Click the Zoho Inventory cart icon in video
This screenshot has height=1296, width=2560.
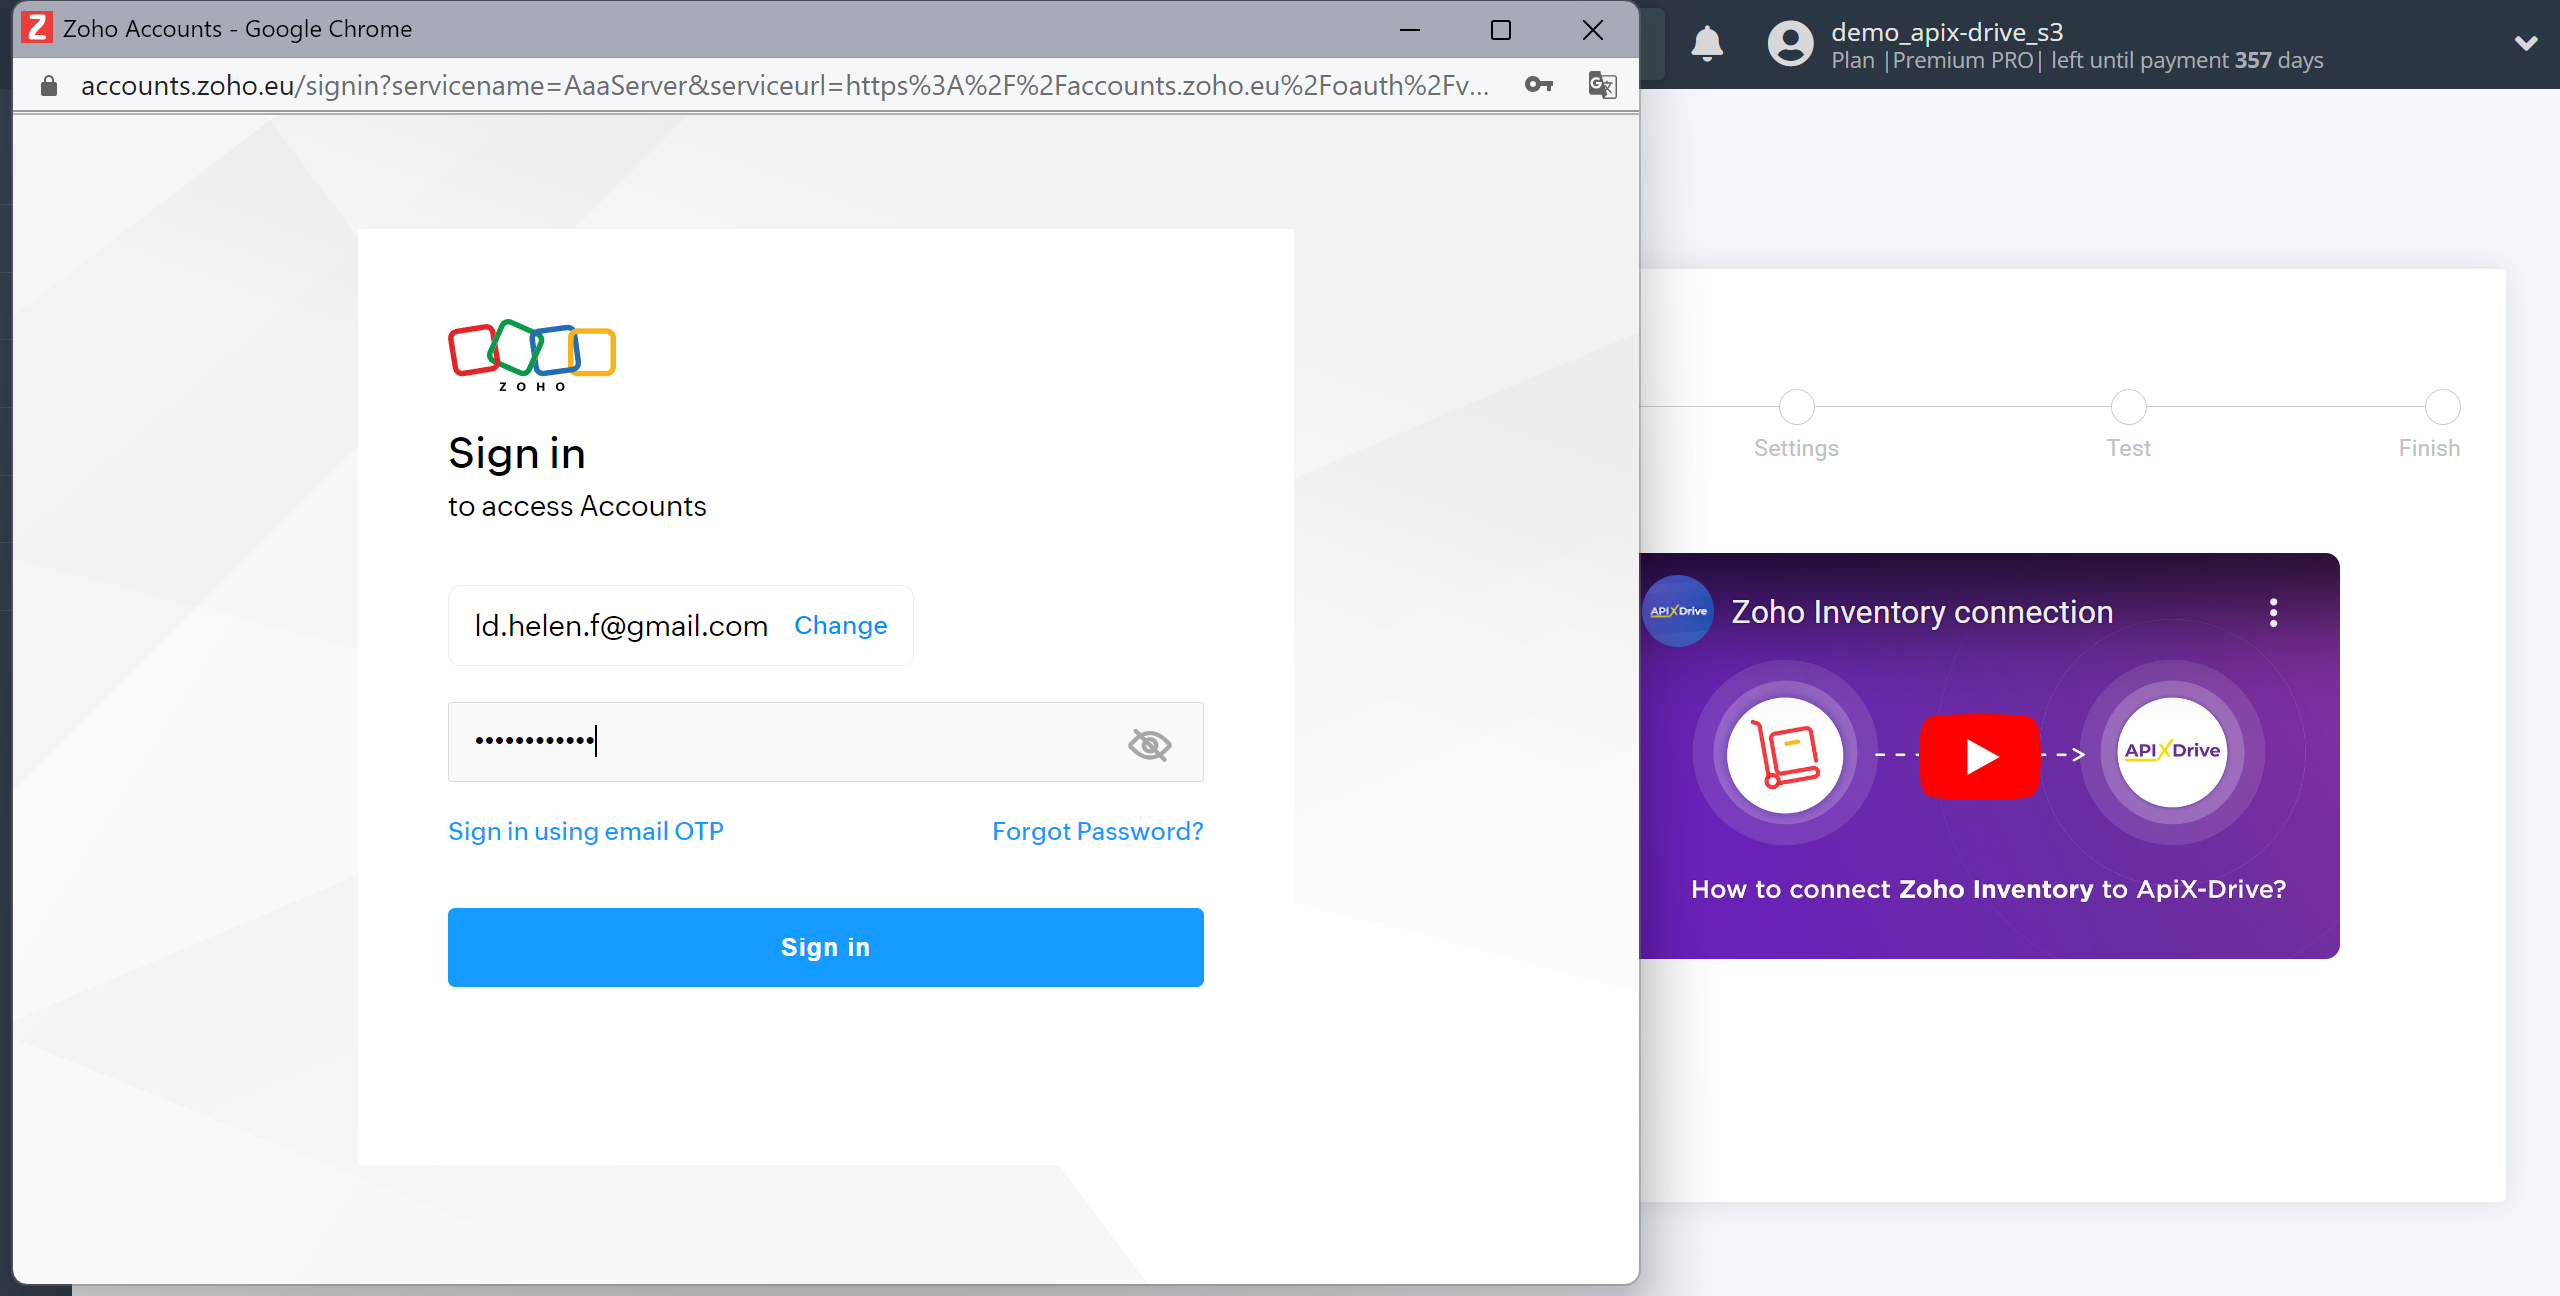click(1785, 754)
